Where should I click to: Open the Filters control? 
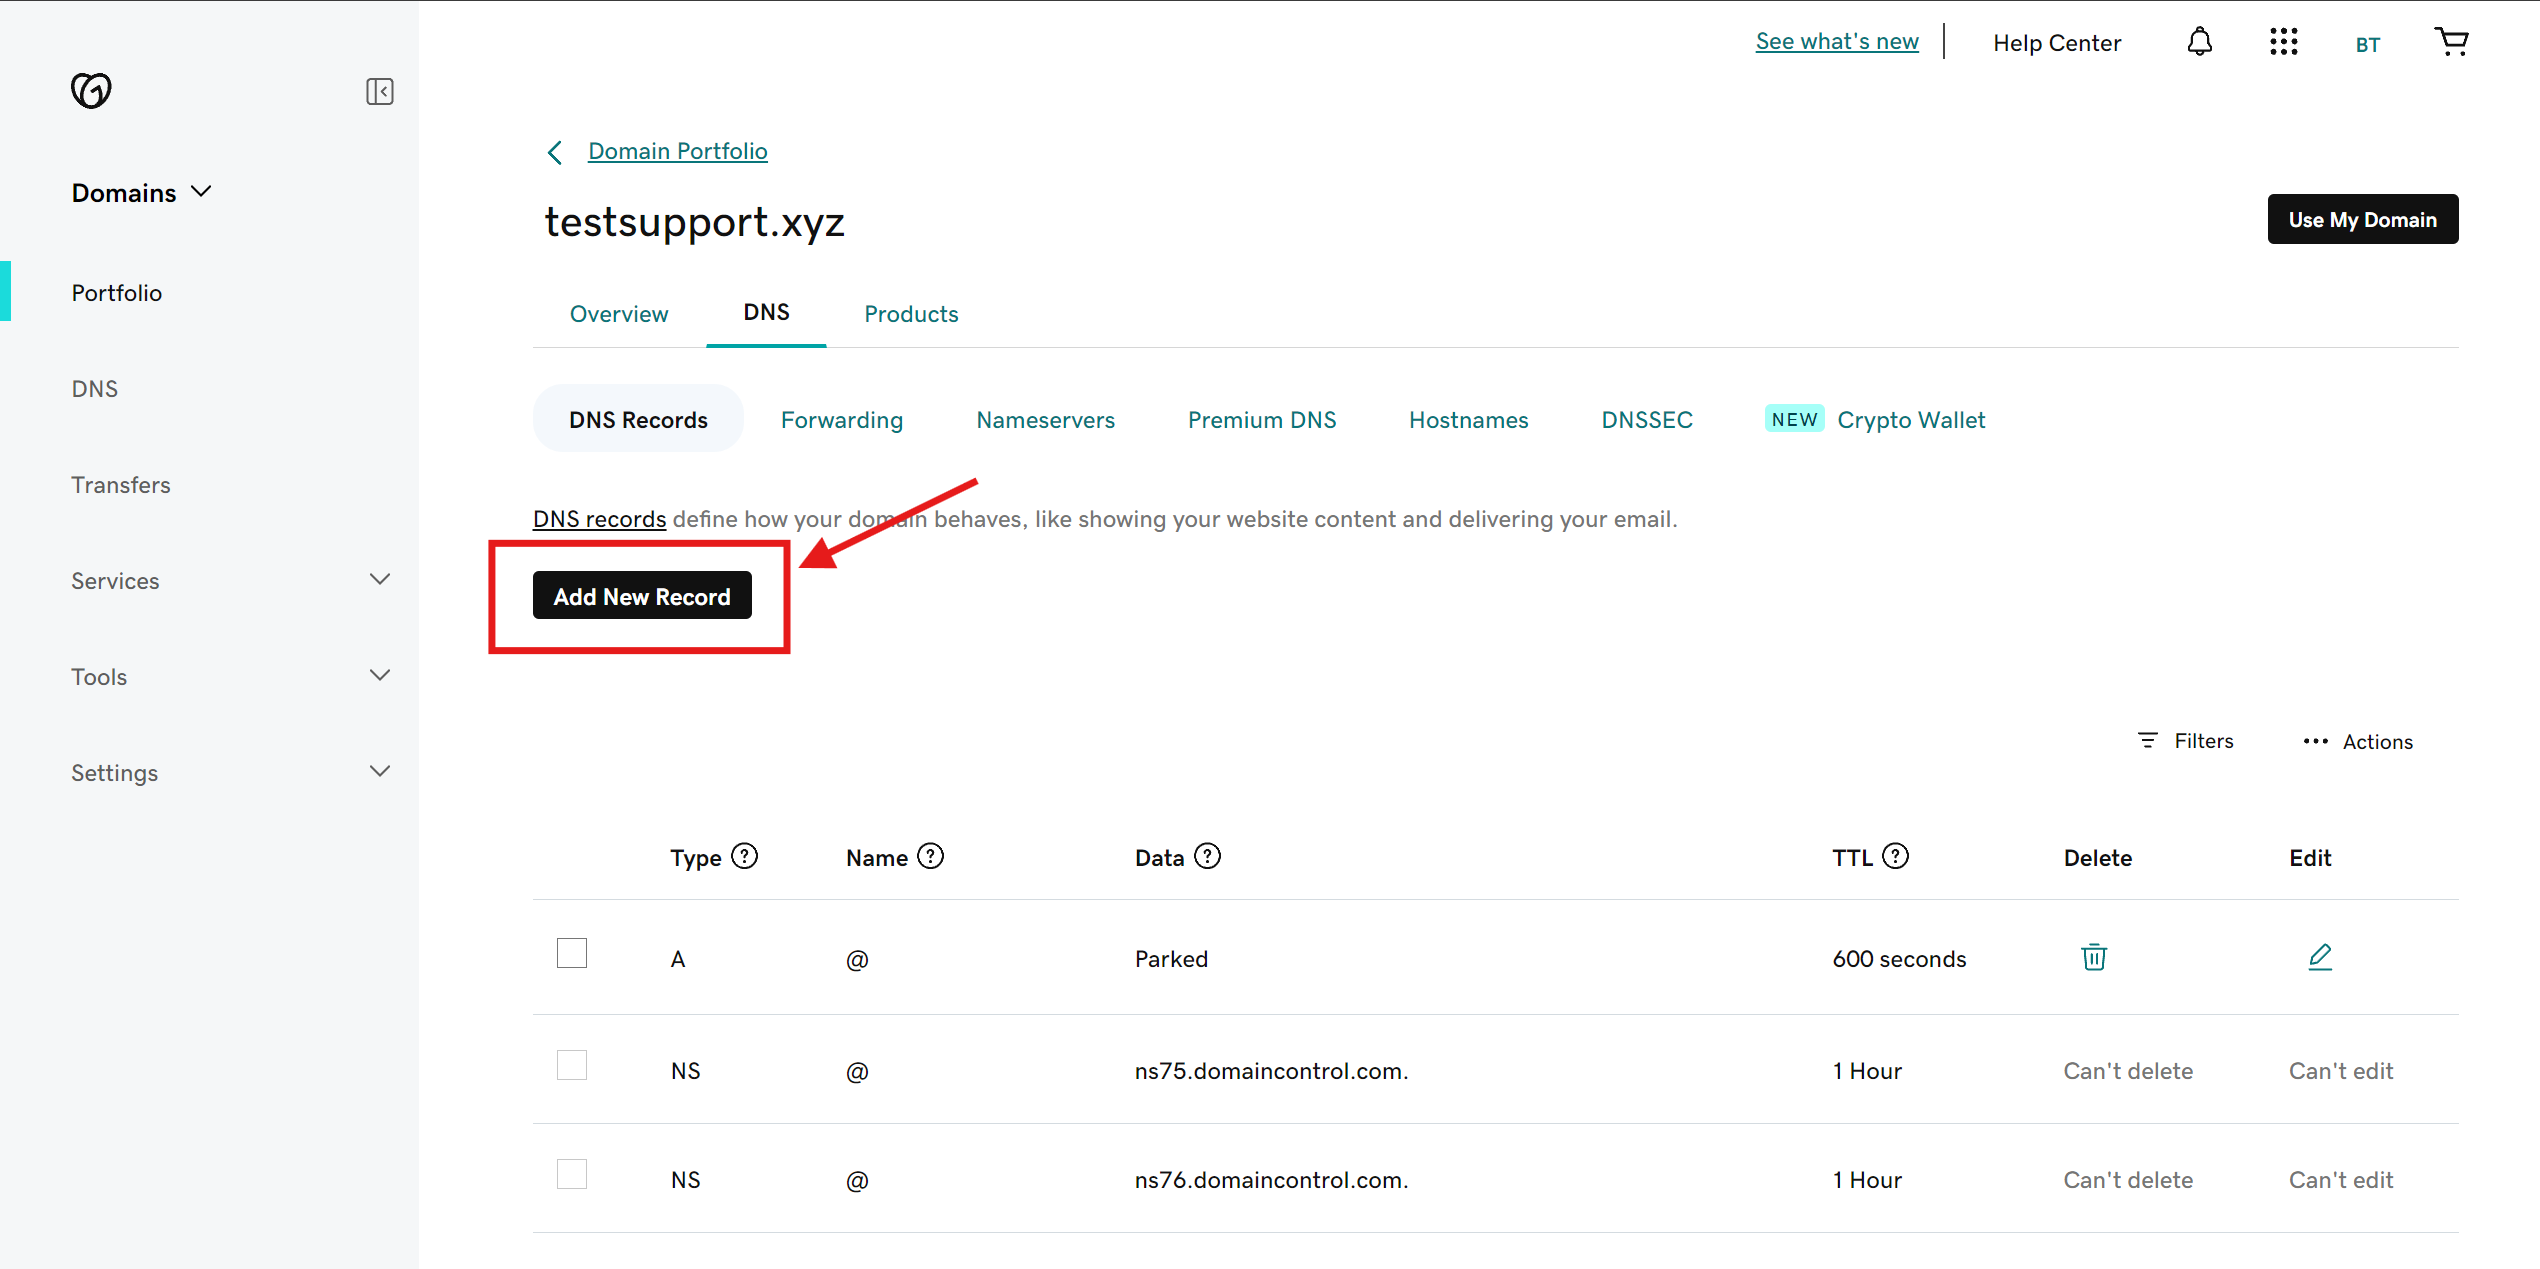[x=2186, y=741]
